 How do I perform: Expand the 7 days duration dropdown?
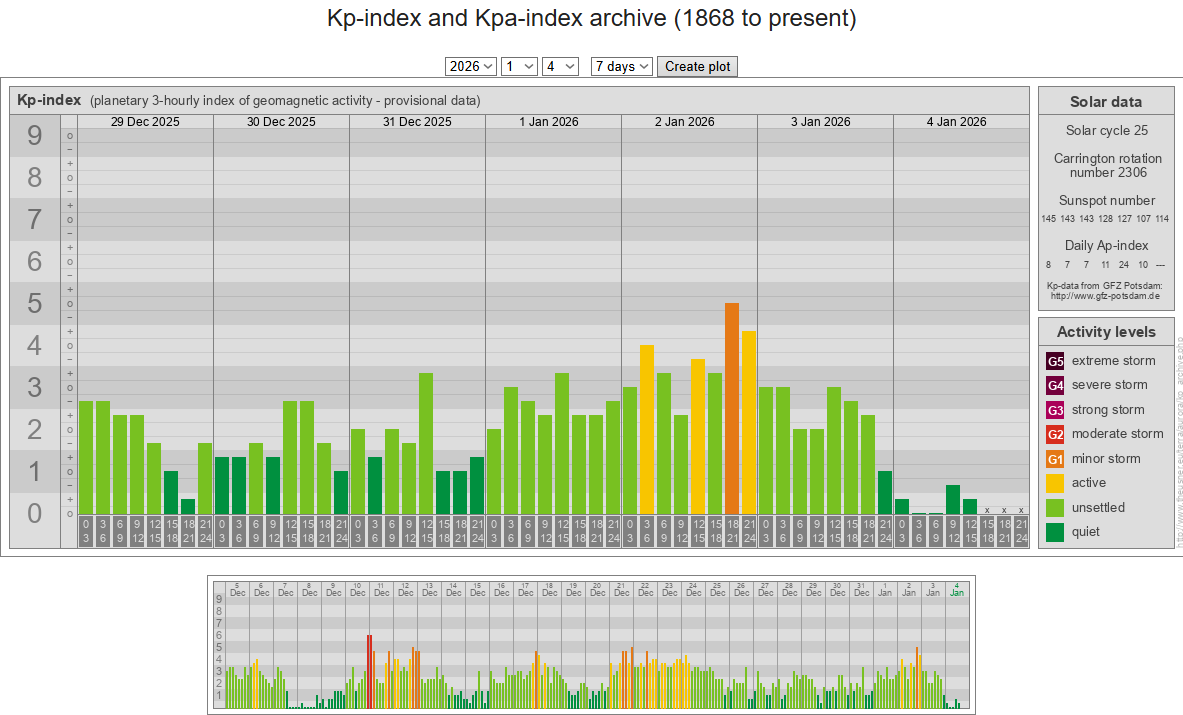[x=621, y=66]
